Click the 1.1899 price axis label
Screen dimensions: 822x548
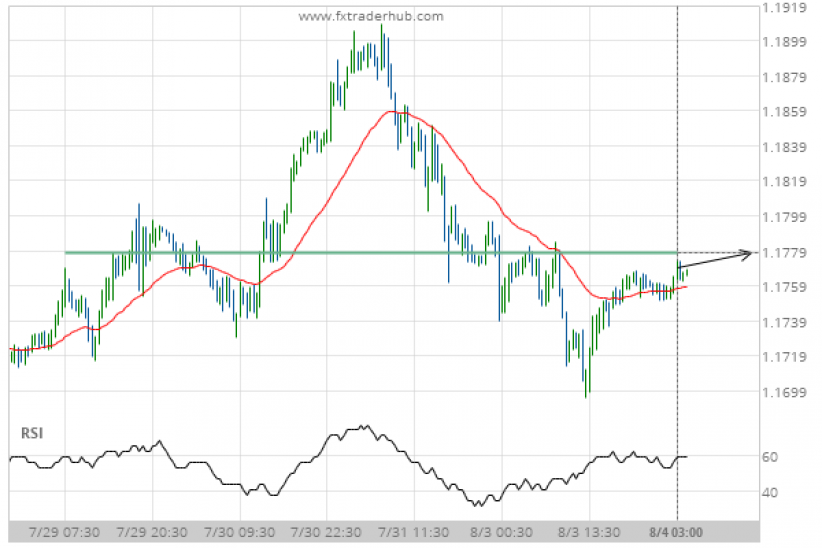tap(784, 42)
